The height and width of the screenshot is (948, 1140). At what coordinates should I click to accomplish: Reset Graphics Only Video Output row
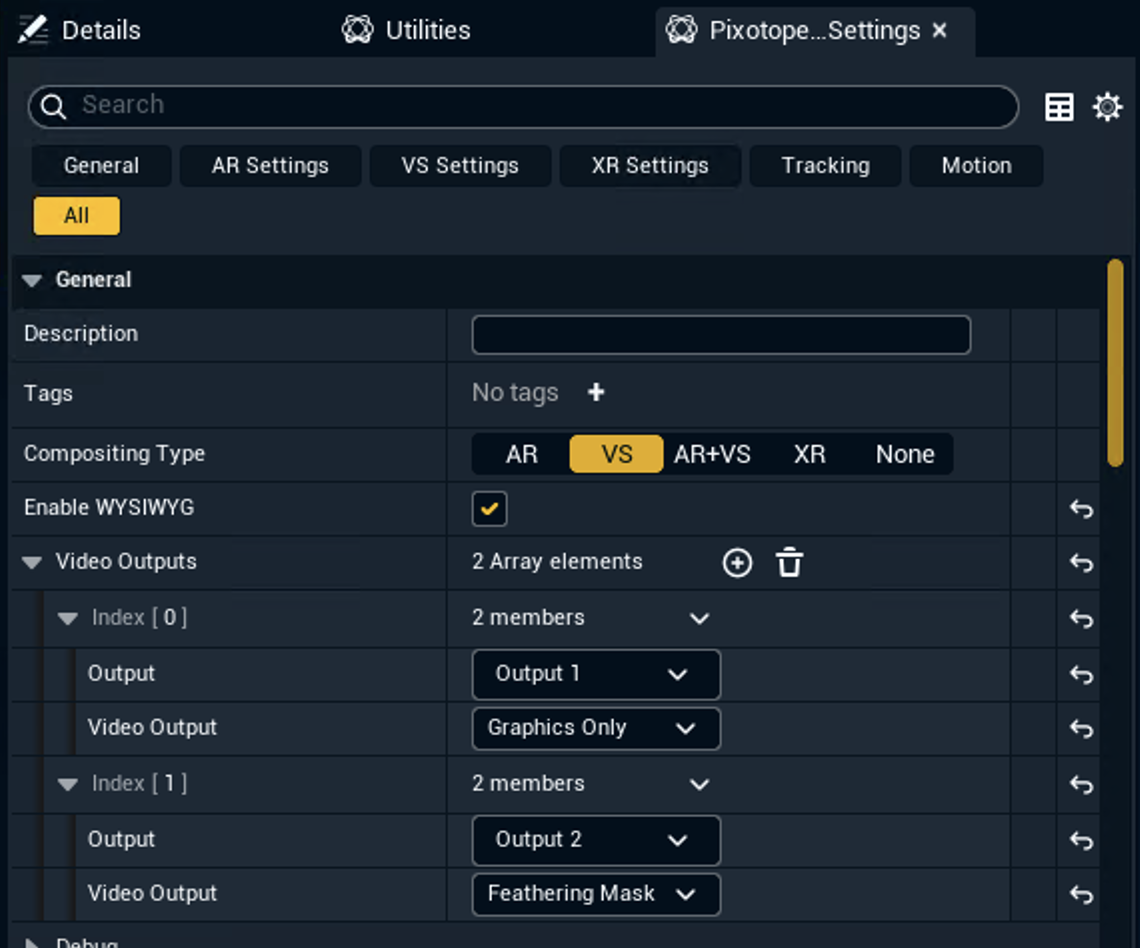pos(1081,728)
